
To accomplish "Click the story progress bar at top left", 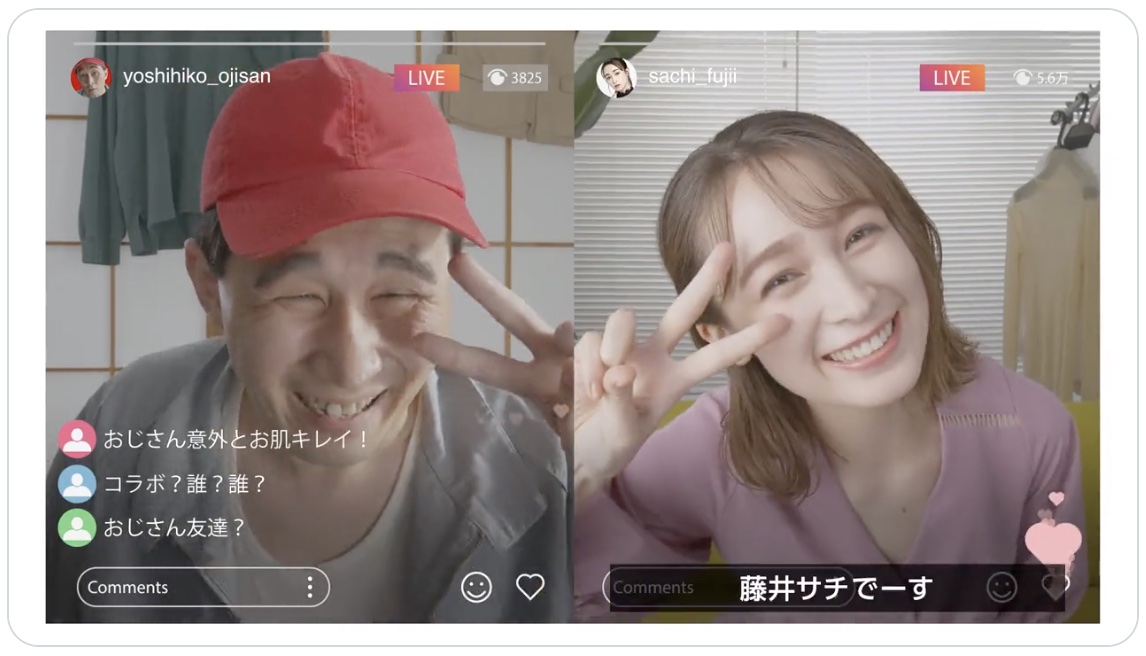I will pyautogui.click(x=309, y=44).
